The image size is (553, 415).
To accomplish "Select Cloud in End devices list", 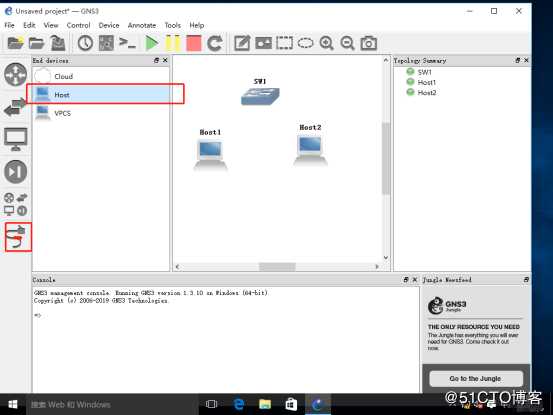I will [x=101, y=76].
